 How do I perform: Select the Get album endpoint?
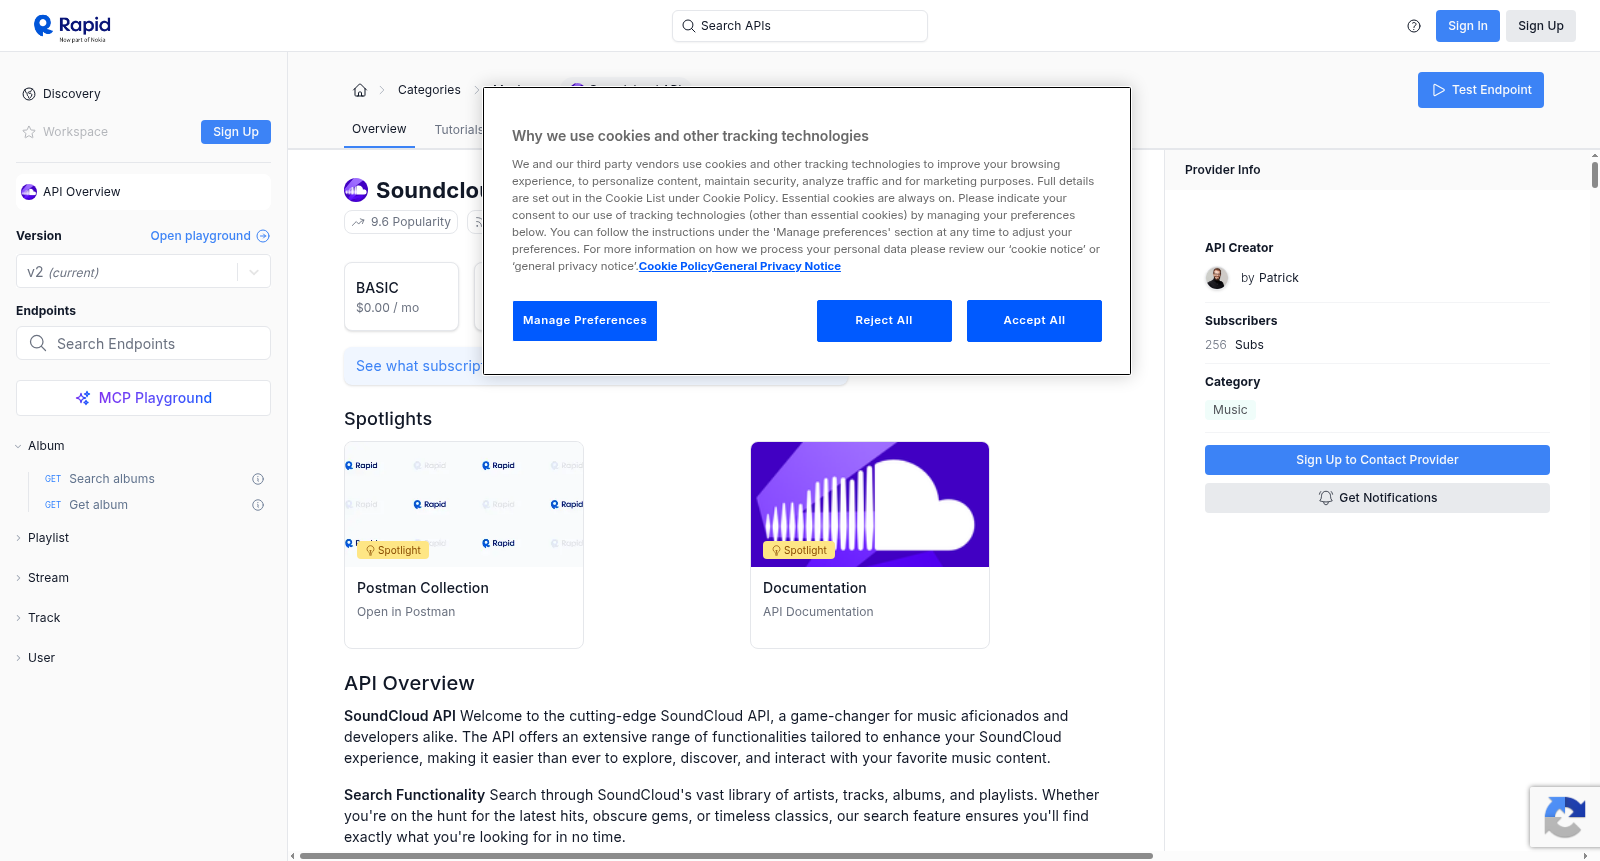click(x=98, y=505)
